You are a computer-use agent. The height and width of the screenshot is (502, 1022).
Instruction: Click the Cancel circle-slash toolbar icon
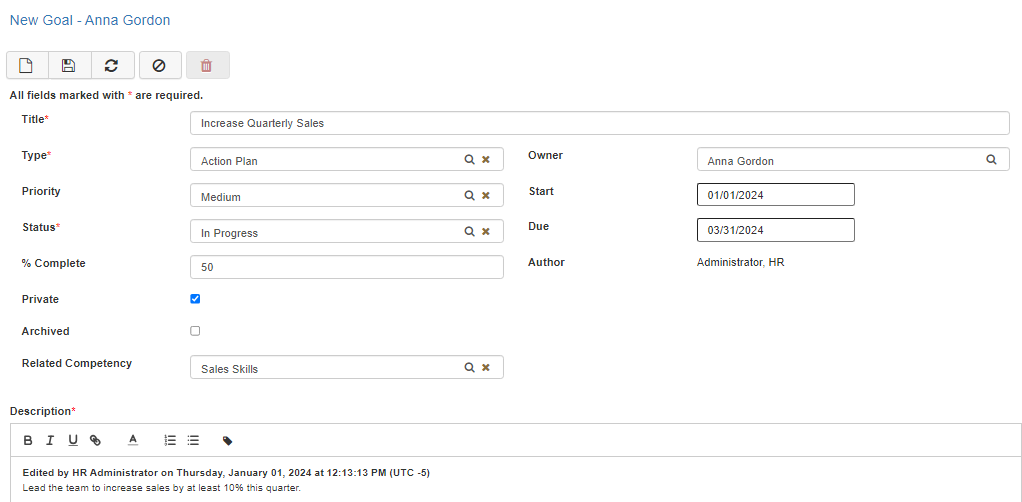point(159,65)
